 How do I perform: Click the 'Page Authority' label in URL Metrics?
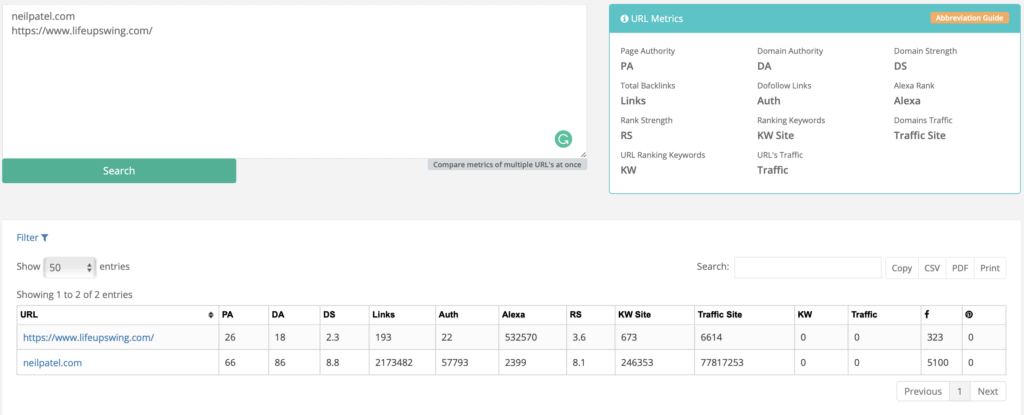click(x=648, y=51)
